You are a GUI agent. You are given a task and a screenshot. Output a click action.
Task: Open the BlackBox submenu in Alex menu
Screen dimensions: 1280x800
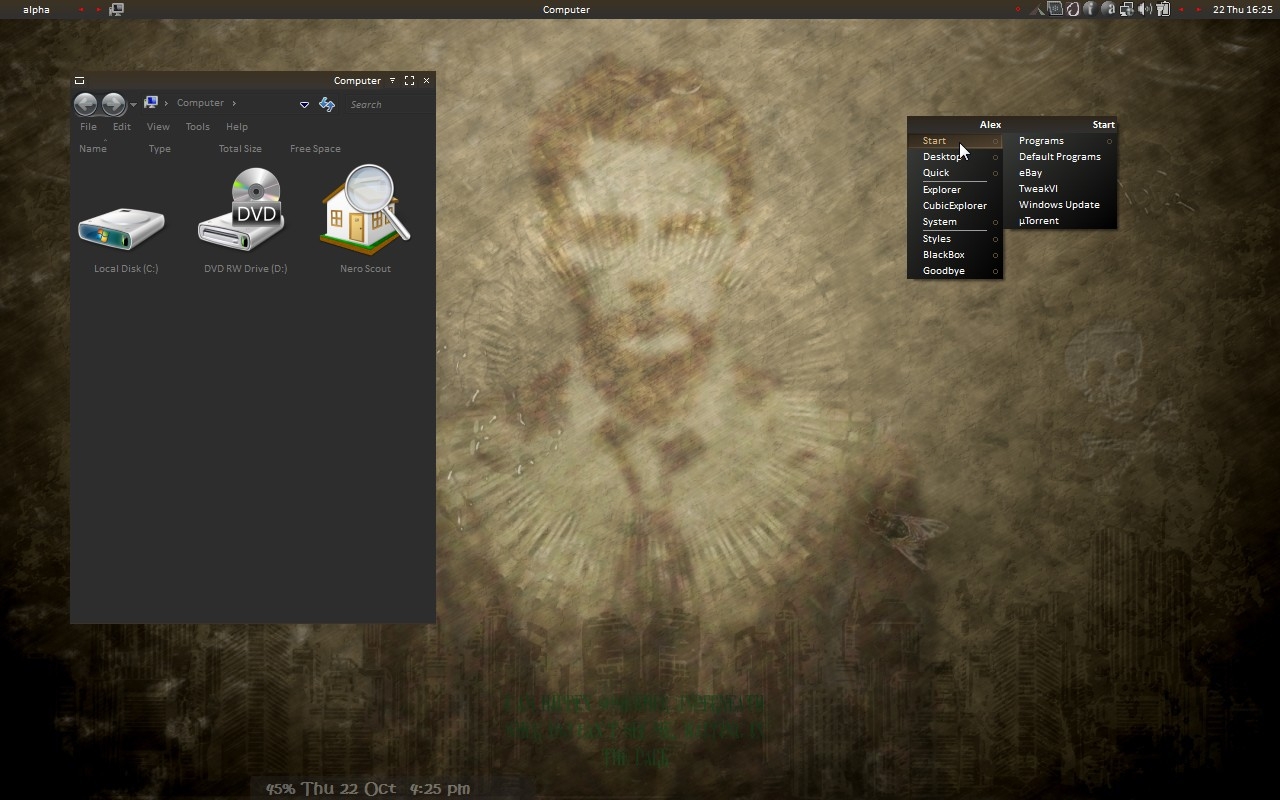(955, 255)
